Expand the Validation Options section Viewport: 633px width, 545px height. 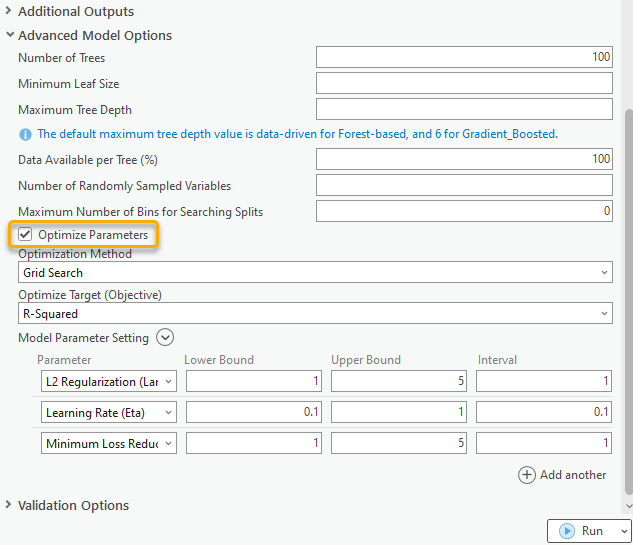point(9,506)
